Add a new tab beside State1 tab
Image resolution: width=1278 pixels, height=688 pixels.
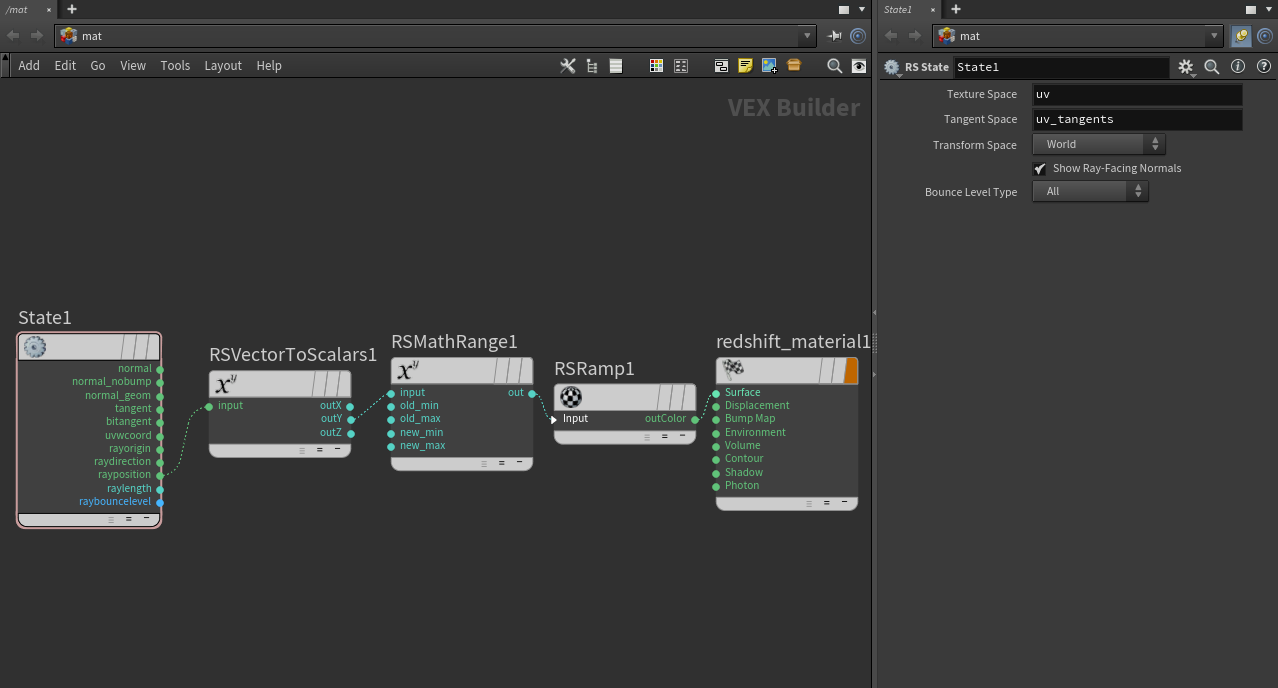click(956, 9)
